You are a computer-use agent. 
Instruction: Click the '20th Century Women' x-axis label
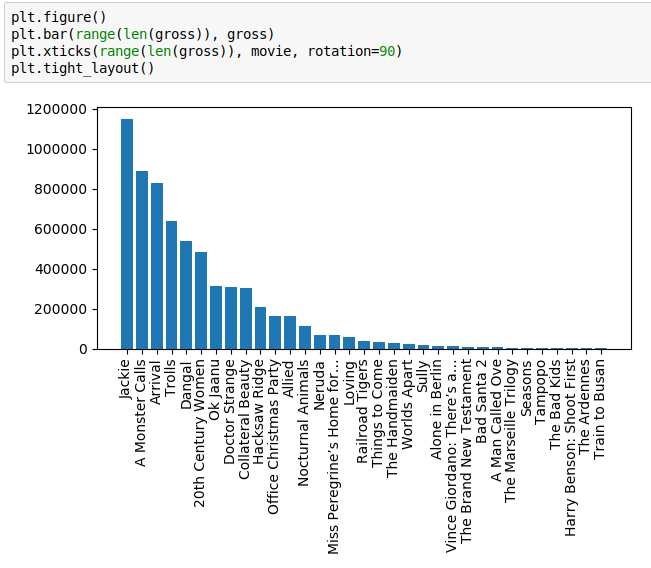coord(199,433)
